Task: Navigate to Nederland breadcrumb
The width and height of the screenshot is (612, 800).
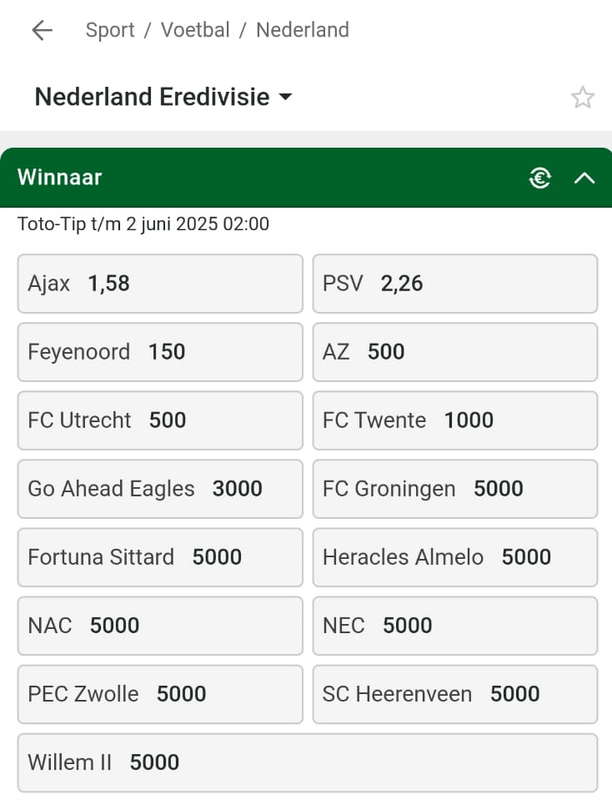Action: tap(302, 30)
